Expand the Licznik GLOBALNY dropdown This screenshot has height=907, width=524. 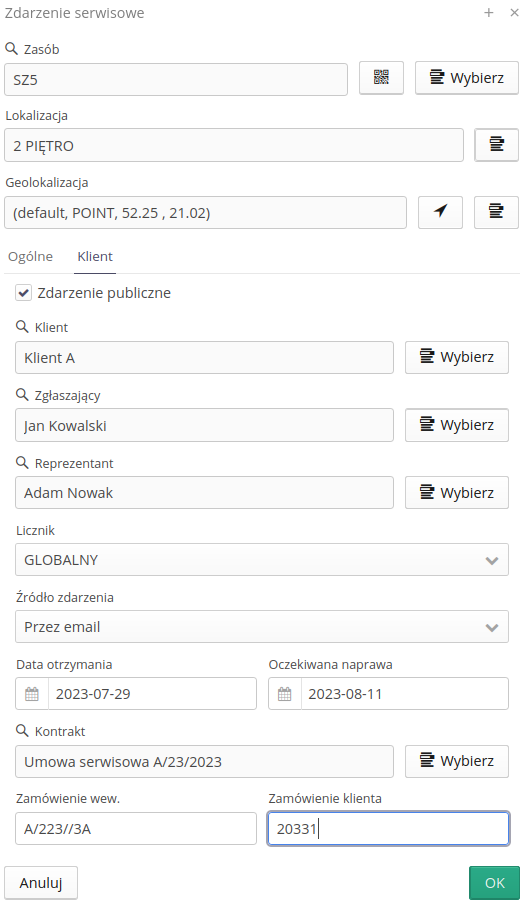pyautogui.click(x=262, y=559)
